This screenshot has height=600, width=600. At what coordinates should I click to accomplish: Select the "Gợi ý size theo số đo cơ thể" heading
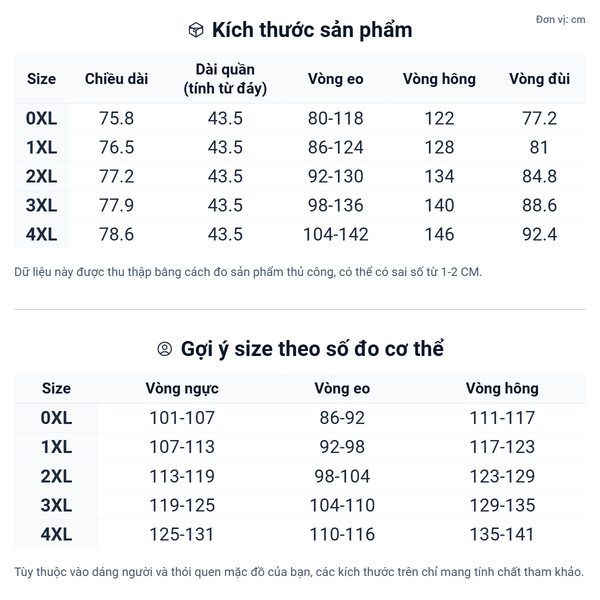coord(313,349)
